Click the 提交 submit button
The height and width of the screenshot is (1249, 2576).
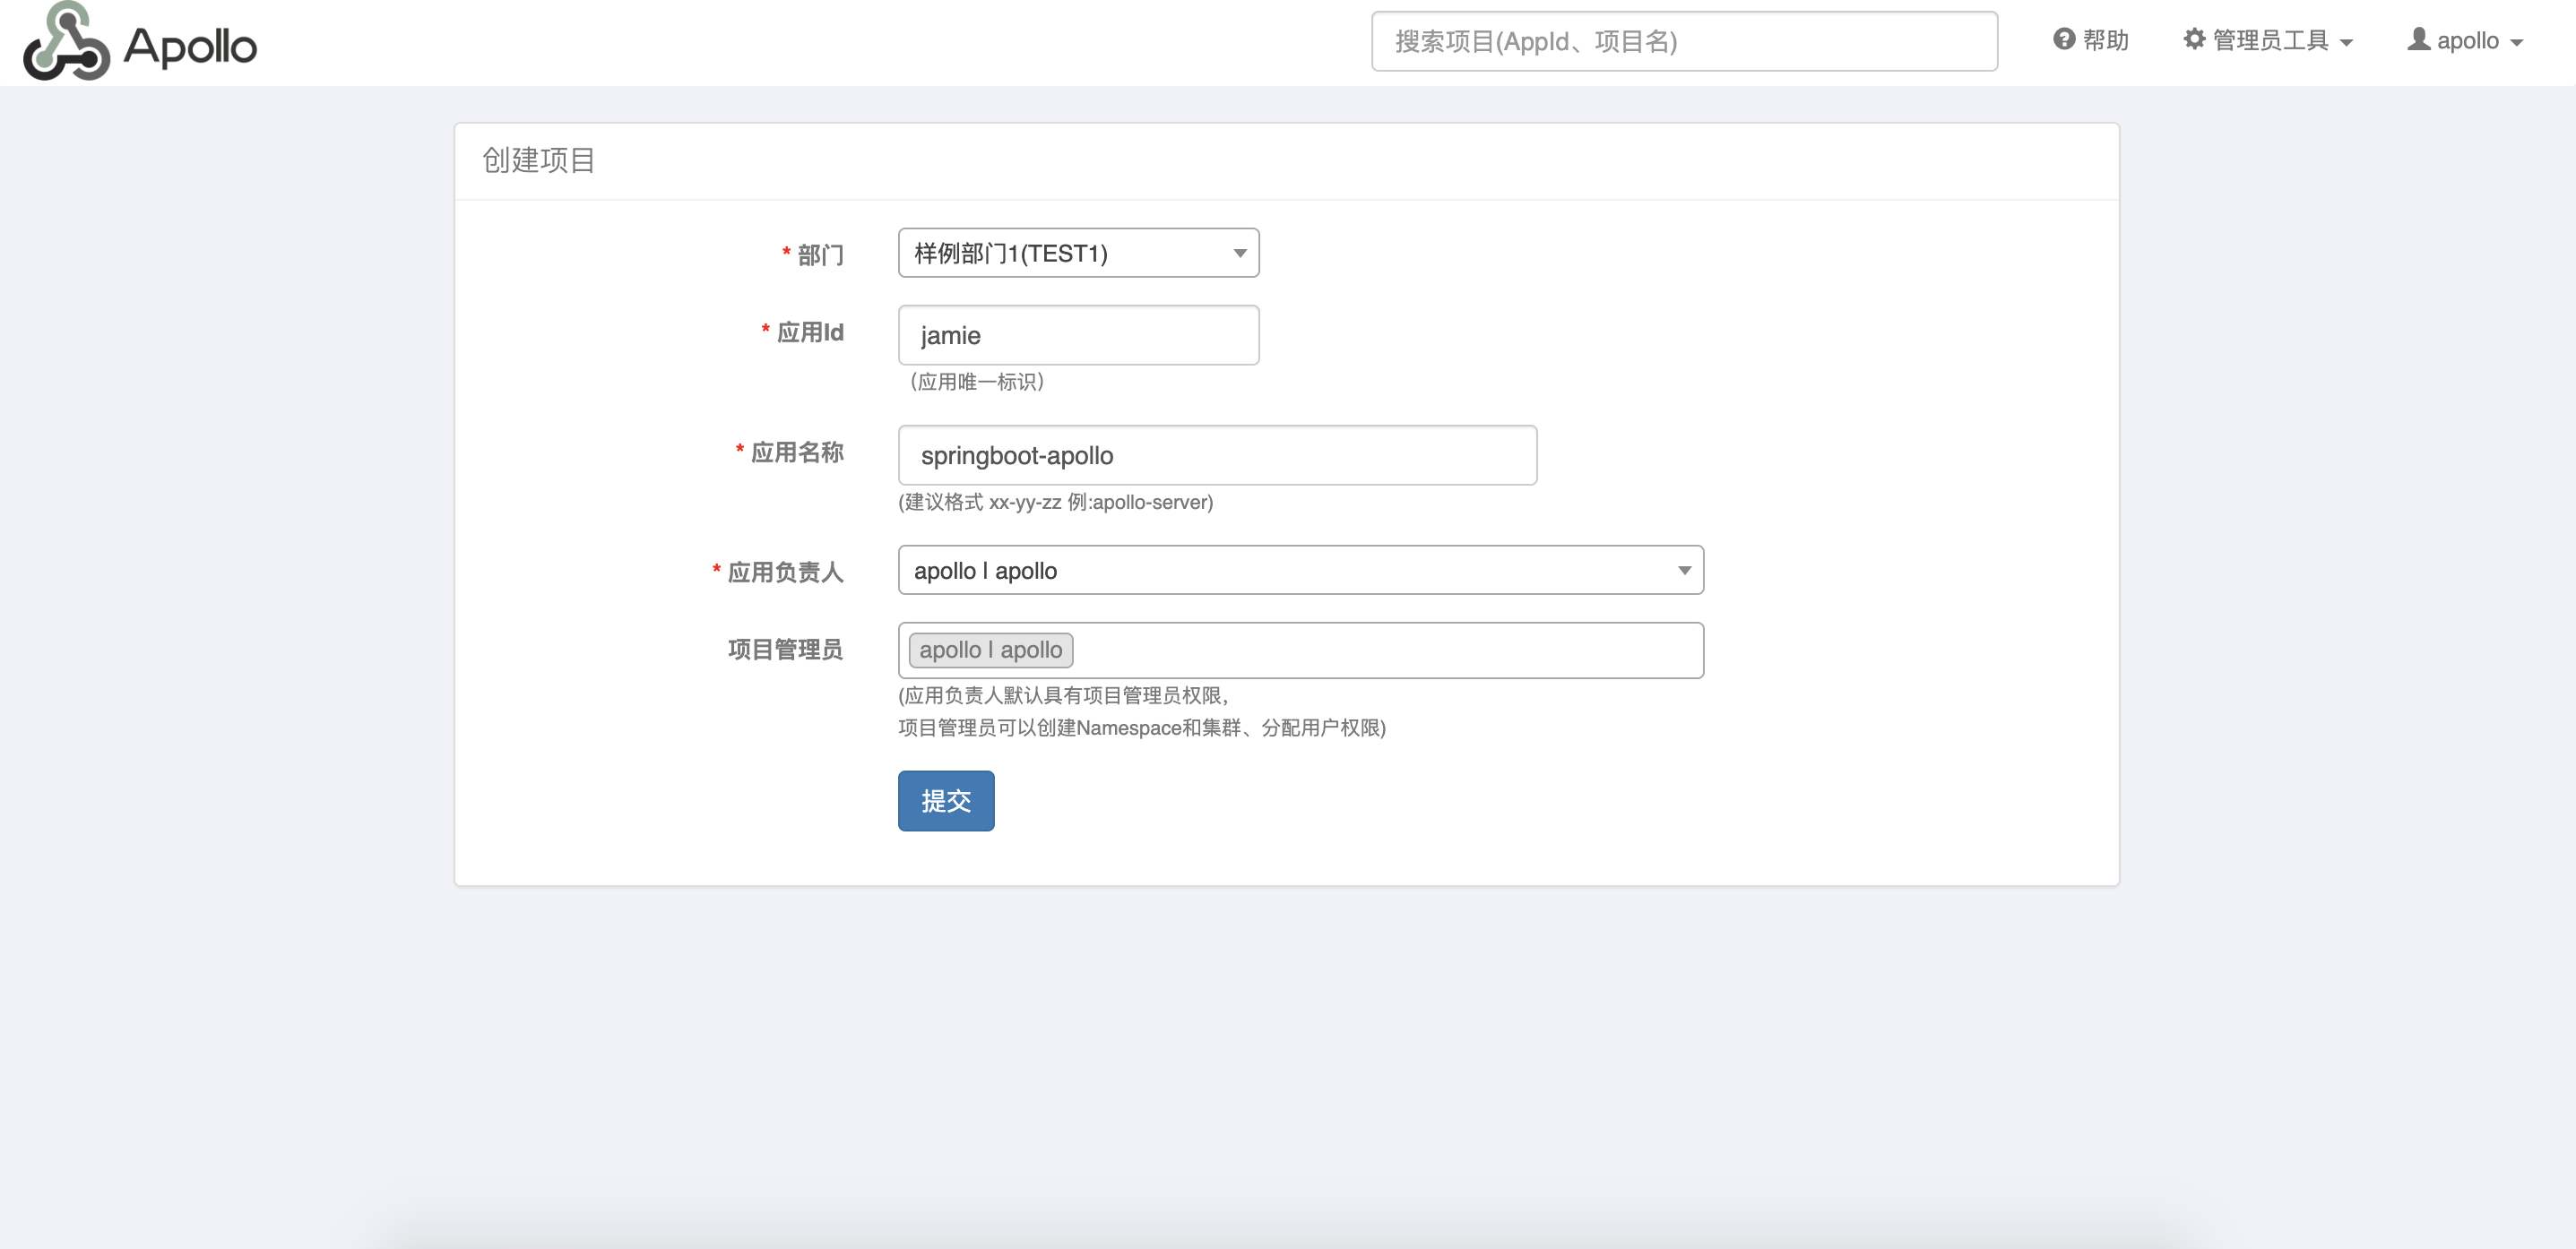[945, 800]
